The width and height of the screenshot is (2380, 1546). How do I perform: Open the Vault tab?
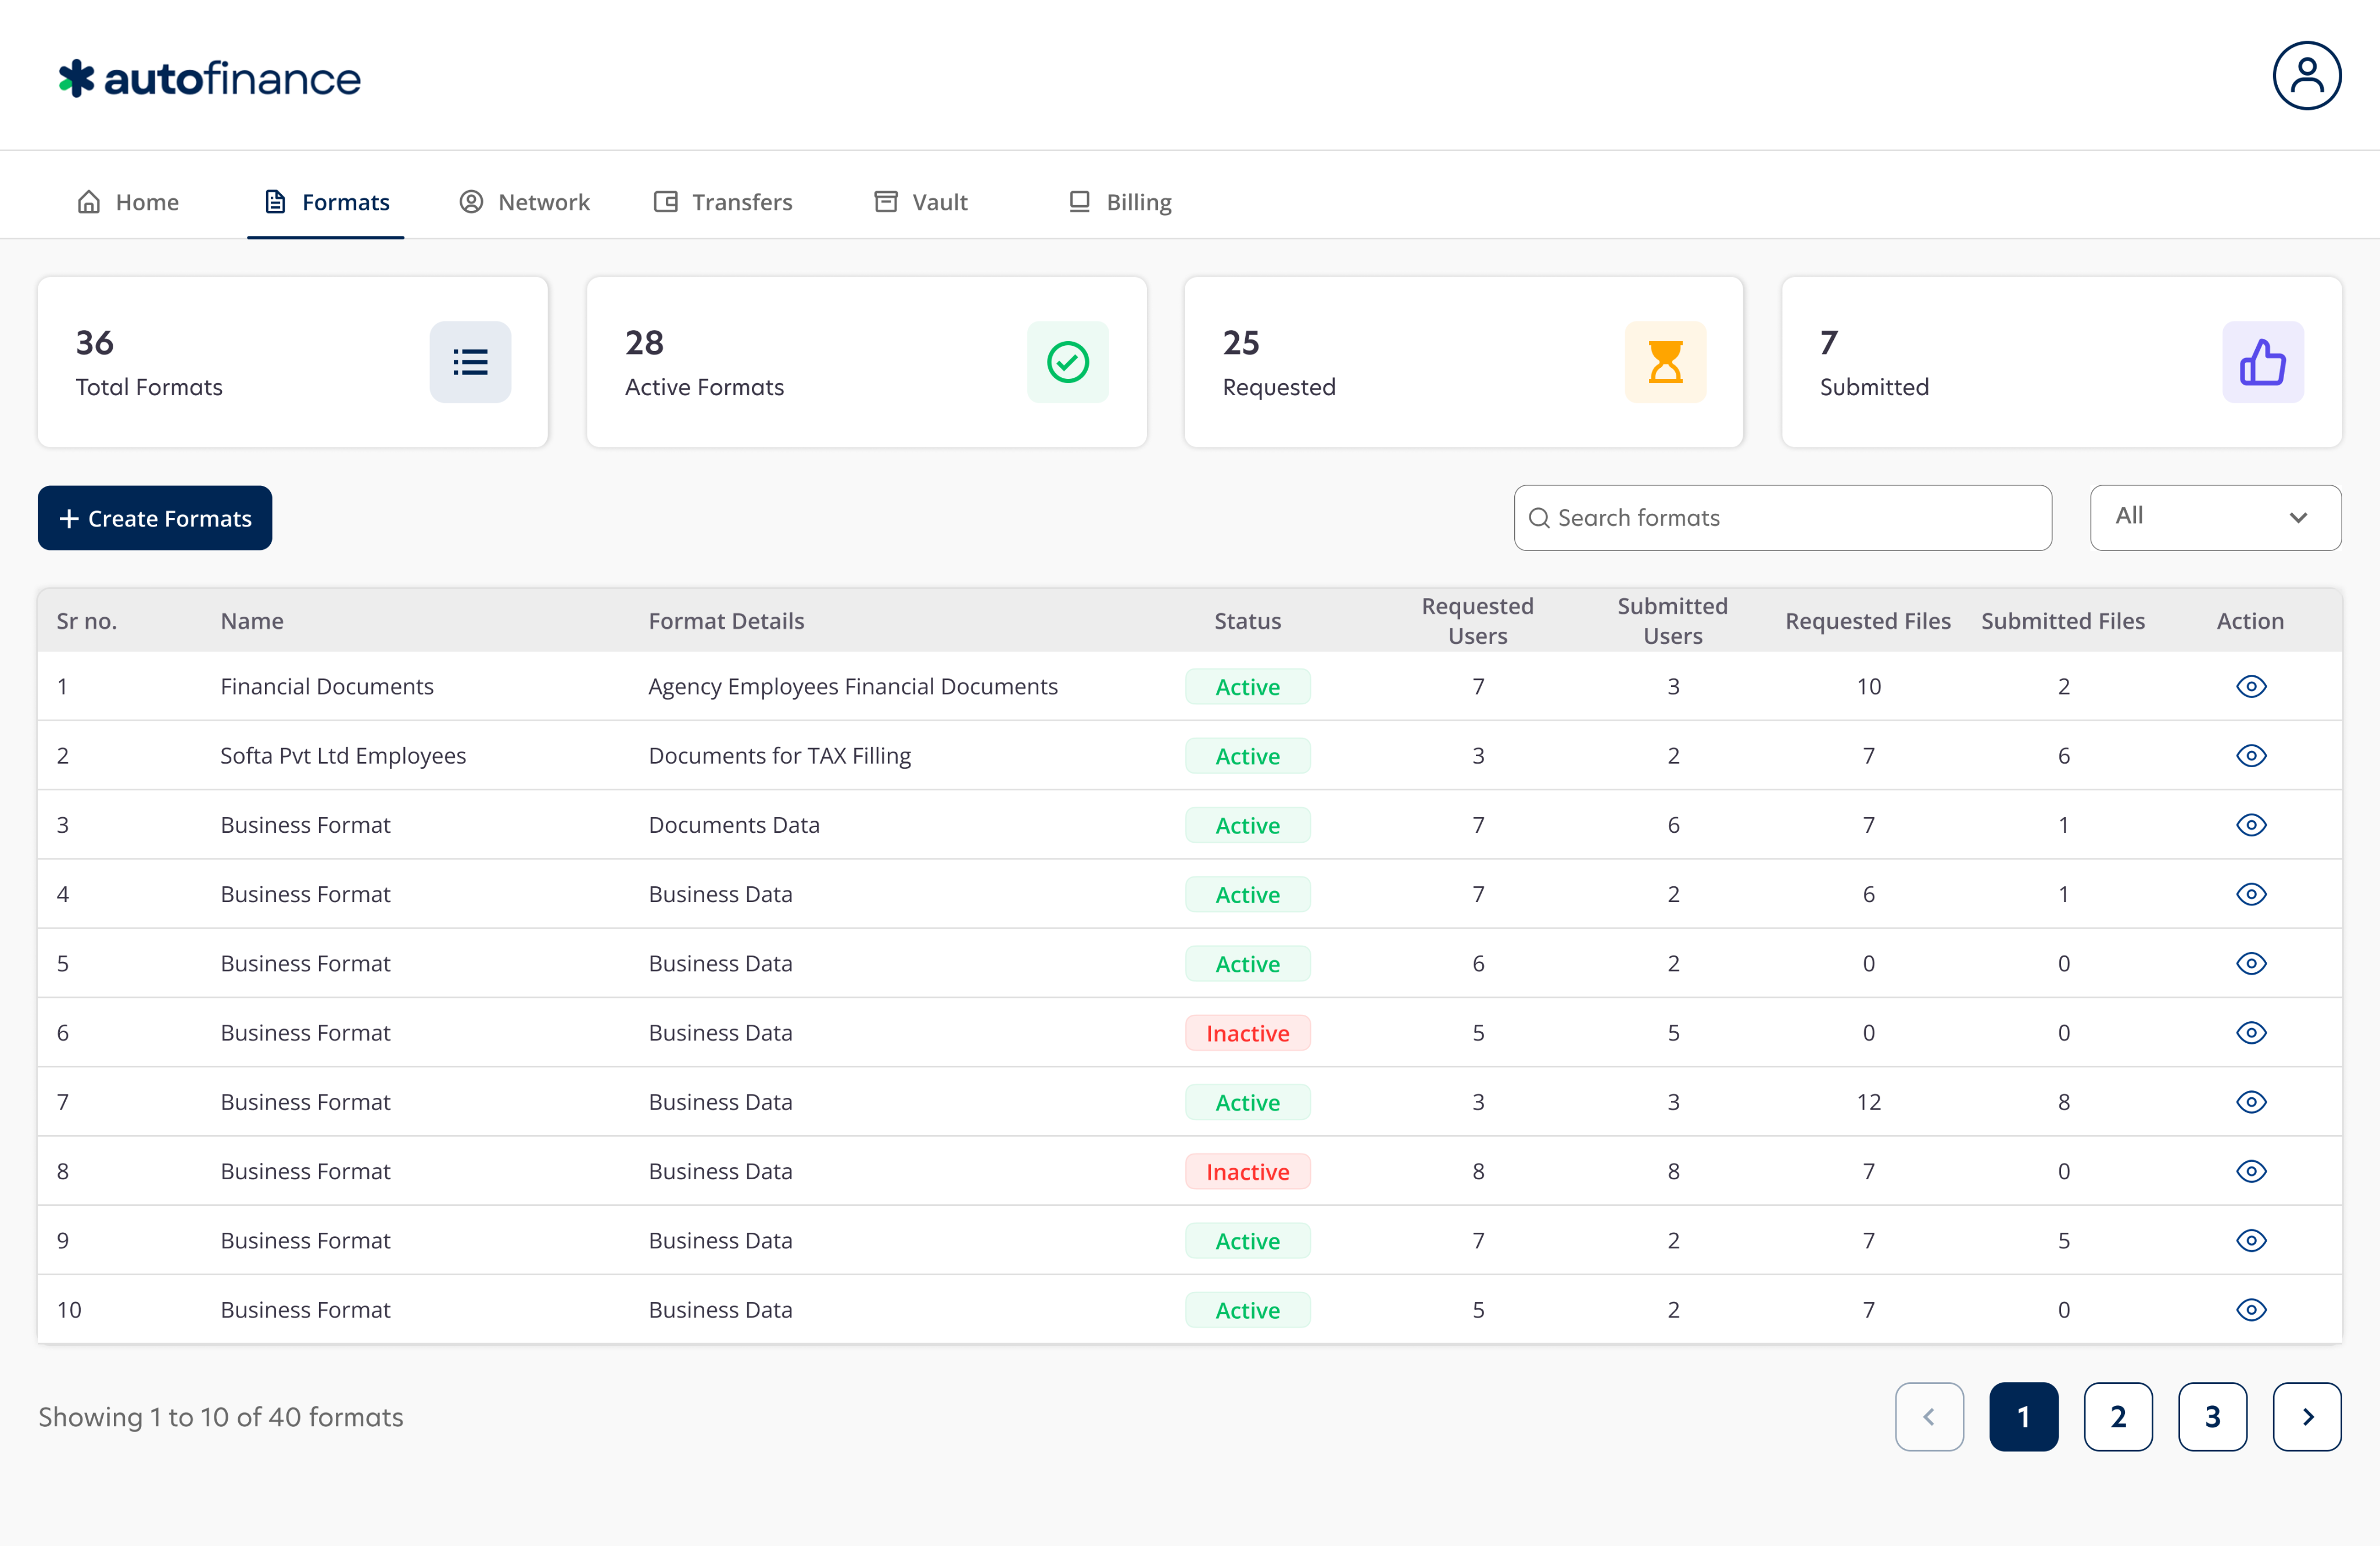pyautogui.click(x=921, y=202)
